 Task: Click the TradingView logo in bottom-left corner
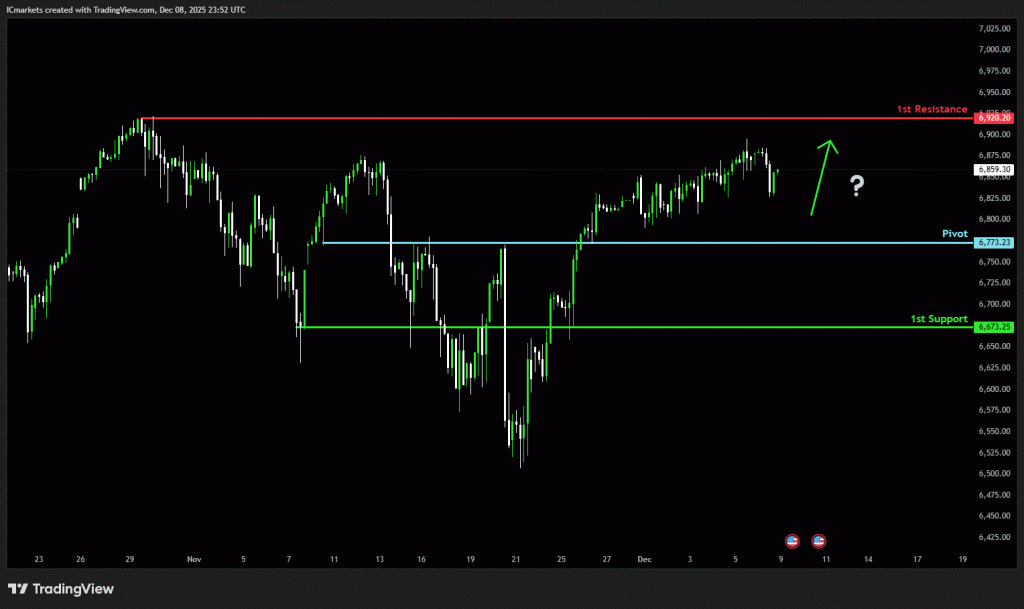[x=60, y=589]
